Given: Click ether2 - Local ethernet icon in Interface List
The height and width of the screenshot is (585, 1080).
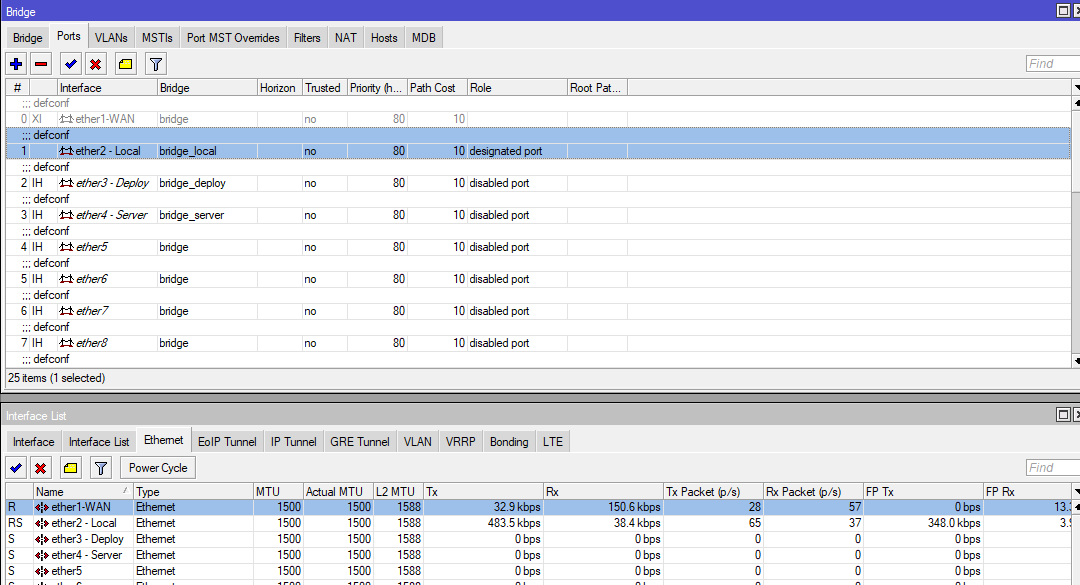Looking at the screenshot, I should coord(42,523).
